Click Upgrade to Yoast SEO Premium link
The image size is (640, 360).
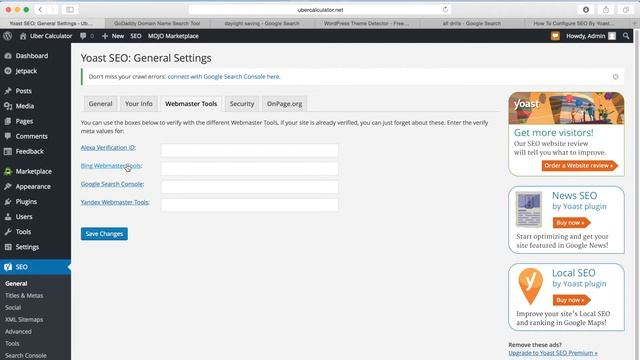click(x=553, y=353)
